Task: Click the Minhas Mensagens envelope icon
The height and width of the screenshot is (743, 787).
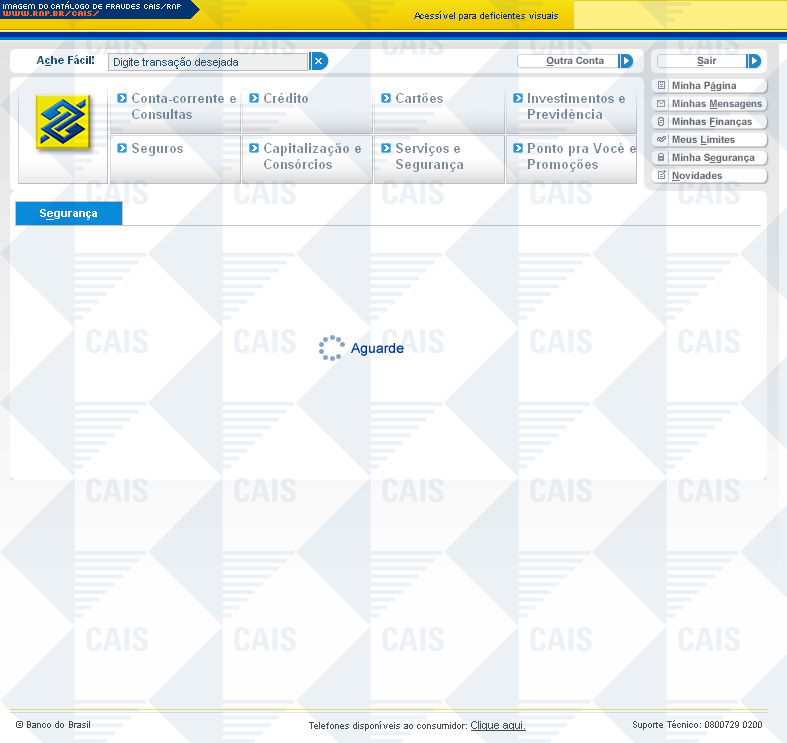Action: point(661,104)
